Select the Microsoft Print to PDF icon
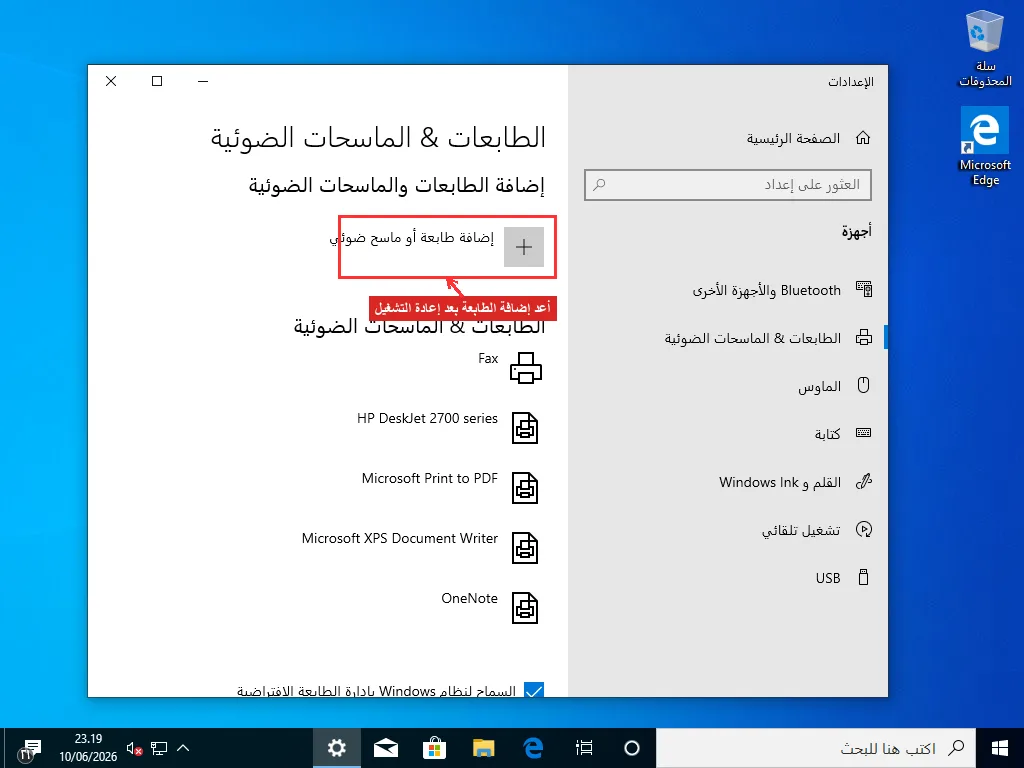The width and height of the screenshot is (1024, 768). (x=525, y=488)
